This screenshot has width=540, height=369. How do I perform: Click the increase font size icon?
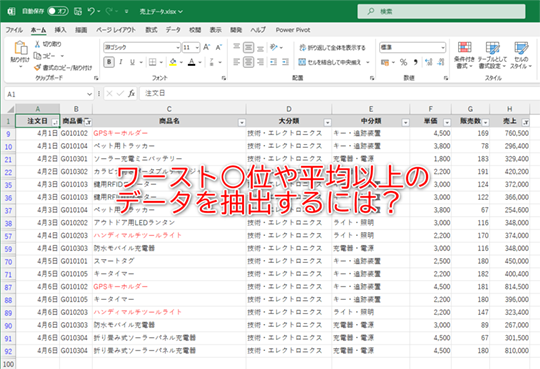click(206, 47)
